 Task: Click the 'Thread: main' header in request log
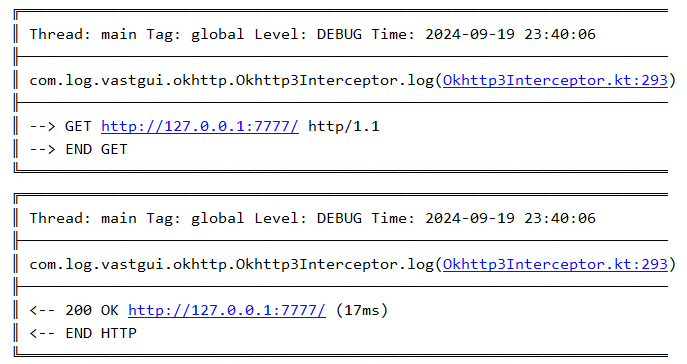click(83, 34)
